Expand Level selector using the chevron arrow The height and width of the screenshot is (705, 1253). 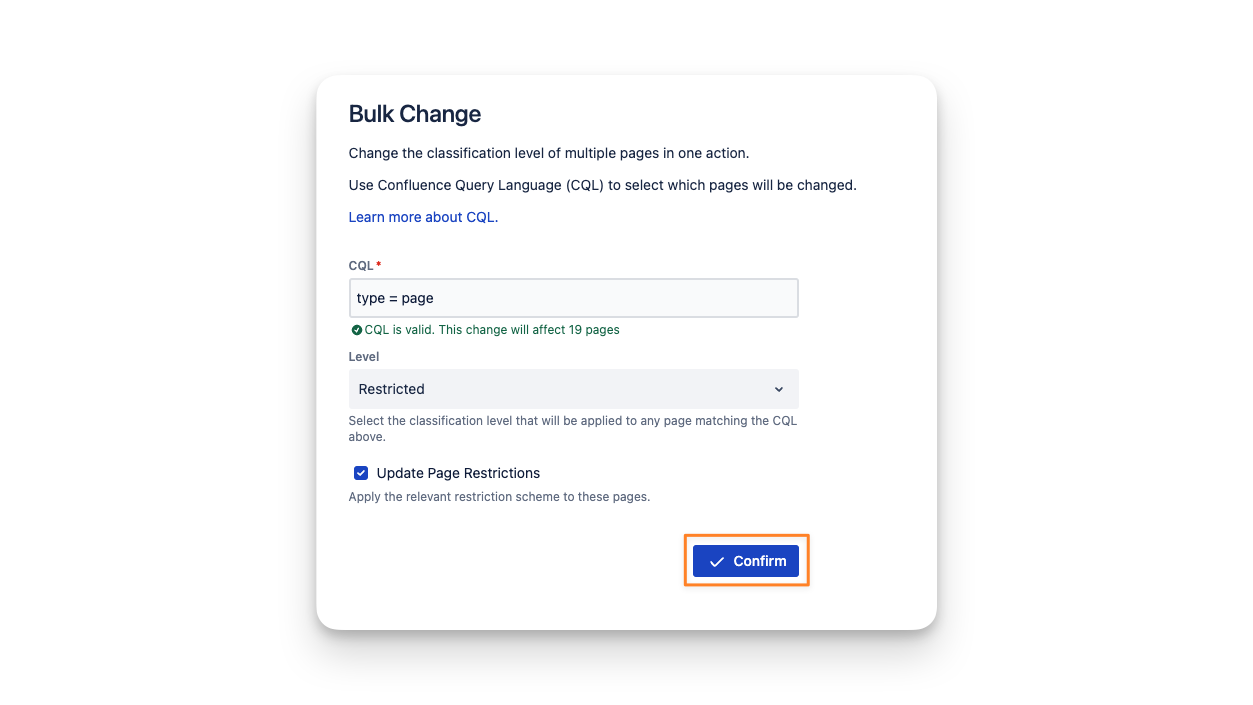[779, 389]
